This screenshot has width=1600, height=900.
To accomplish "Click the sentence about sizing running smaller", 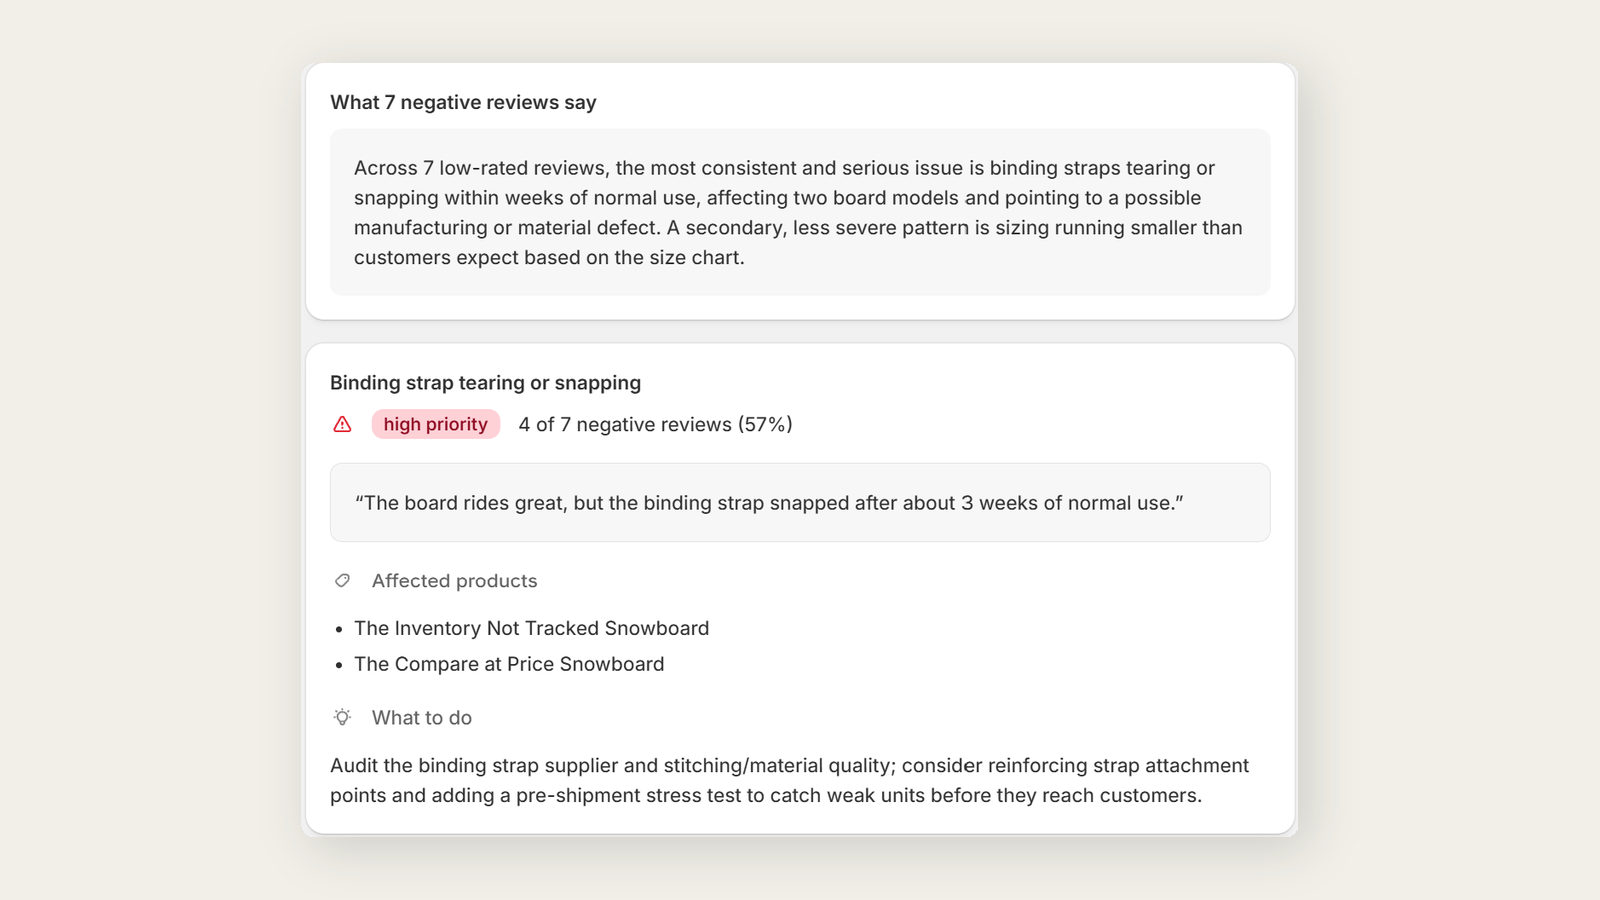I will (798, 242).
